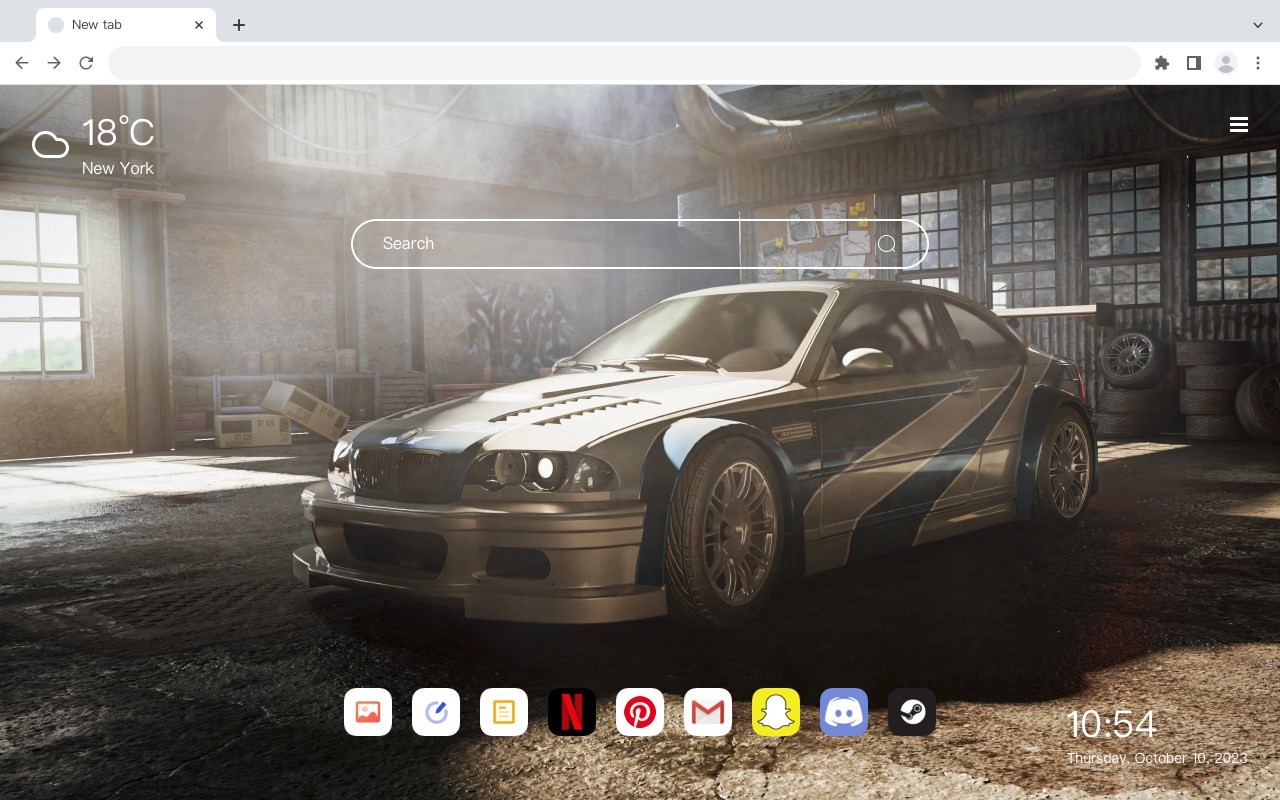Open the Discord shortcut
This screenshot has width=1280, height=800.
(844, 712)
